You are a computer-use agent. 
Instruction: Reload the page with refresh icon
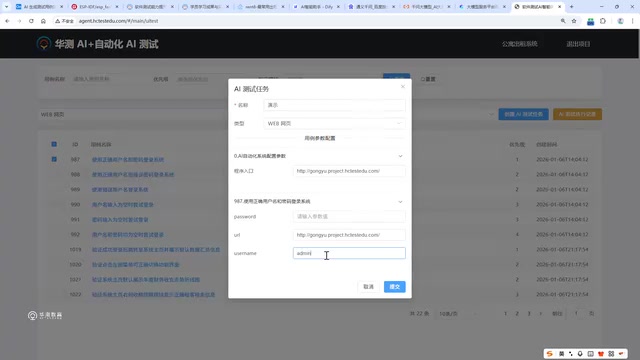[31, 21]
